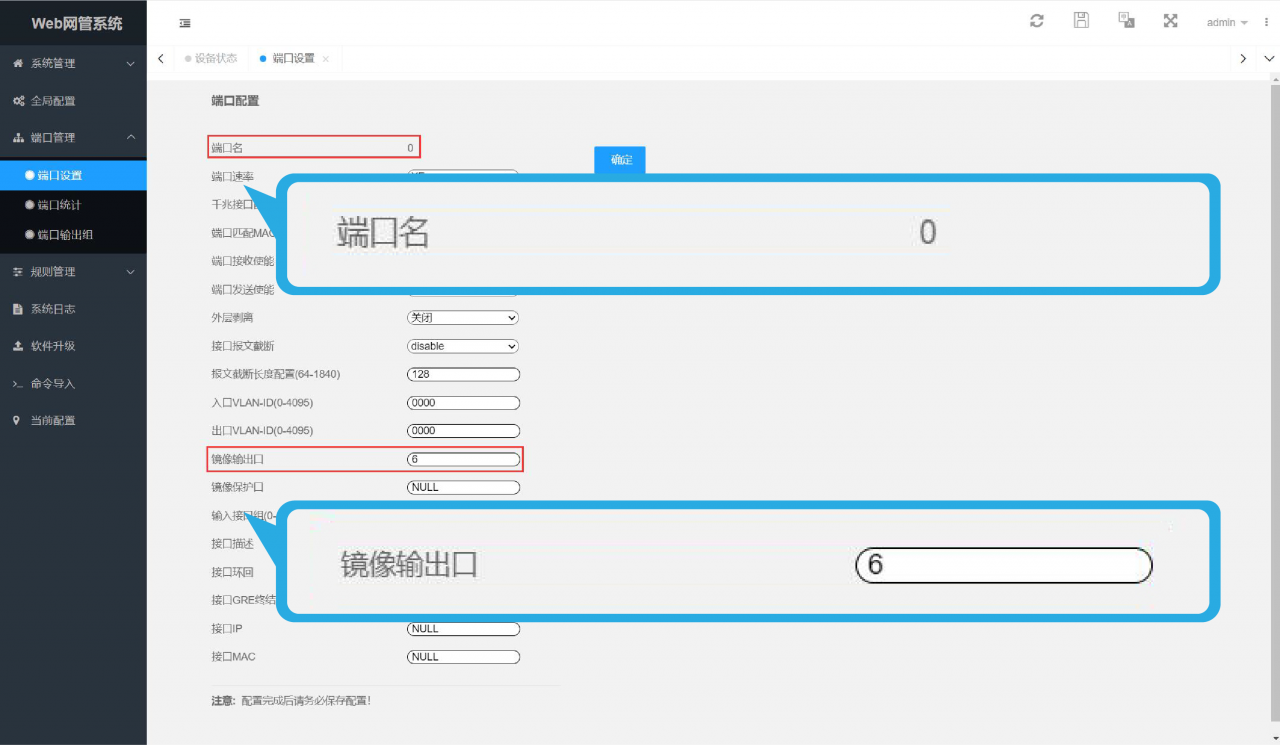Viewport: 1280px width, 745px height.
Task: Expand the 系统管理 menu chevron
Action: (x=131, y=64)
